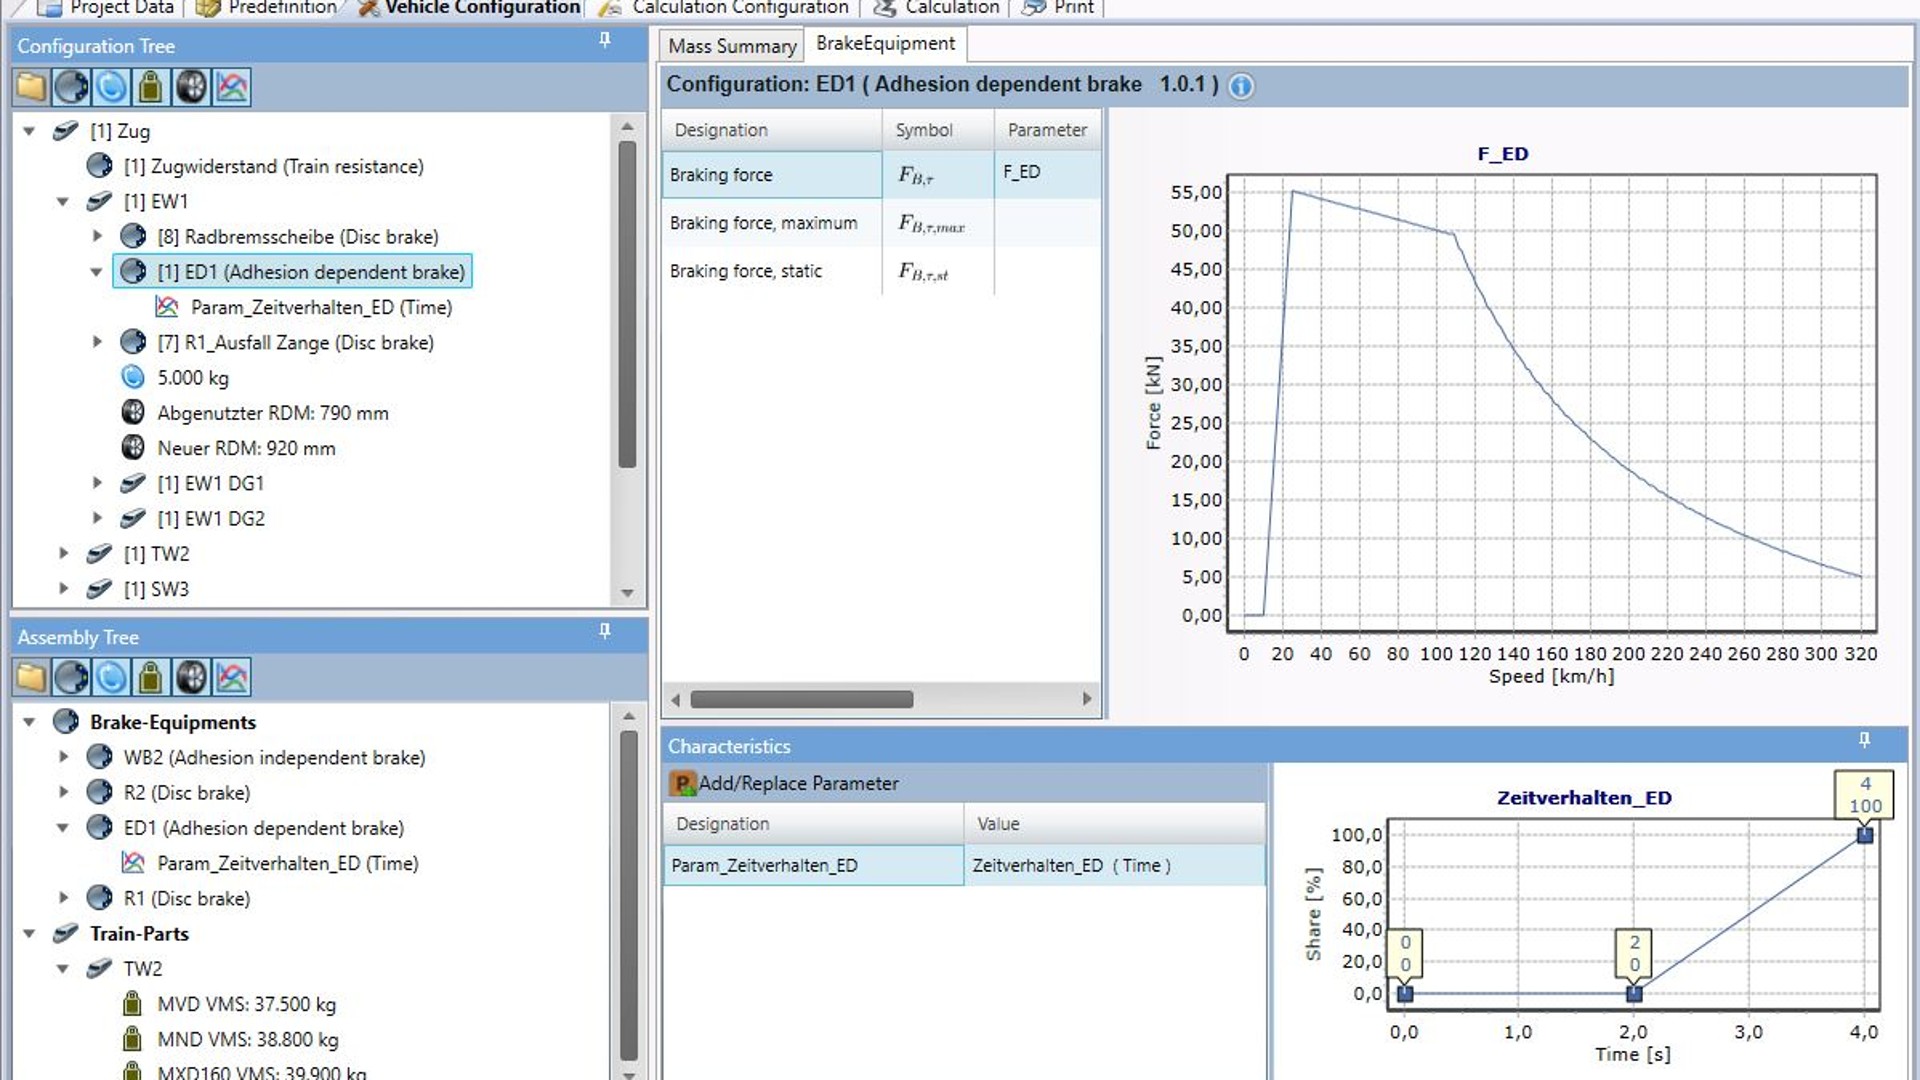This screenshot has width=1920, height=1080.
Task: Click Train-Parts group icon
Action: (66, 933)
